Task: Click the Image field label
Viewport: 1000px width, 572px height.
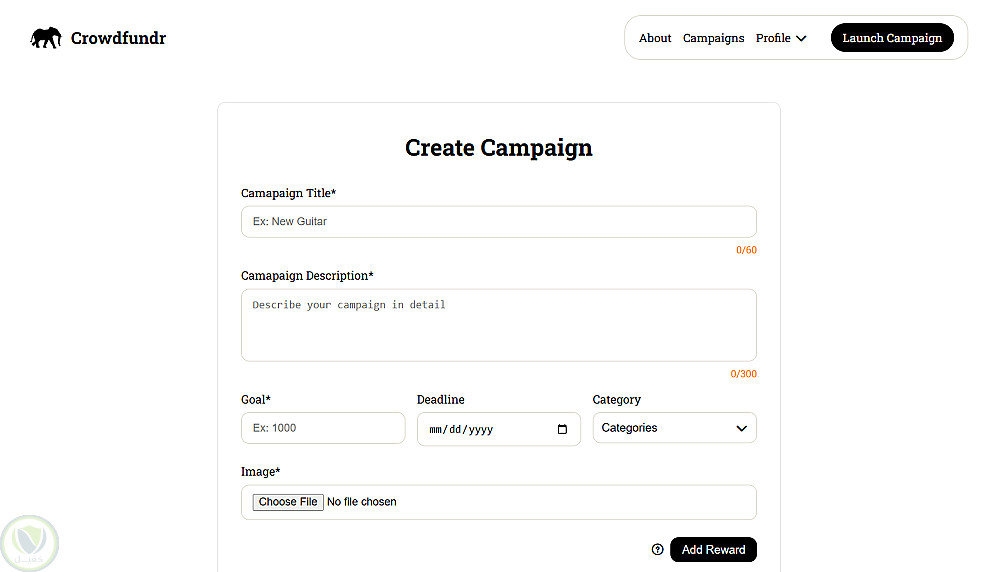Action: (x=260, y=472)
